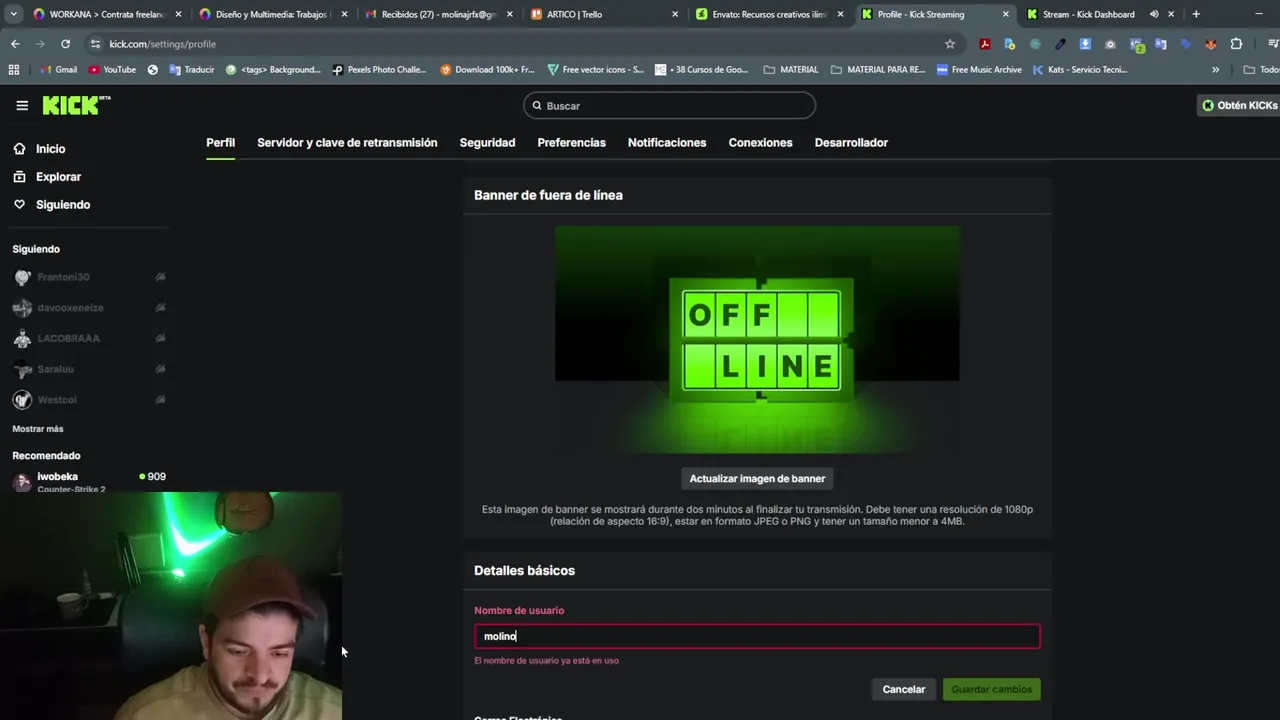Open the tab search dropdown arrow
The height and width of the screenshot is (720, 1280).
point(14,14)
